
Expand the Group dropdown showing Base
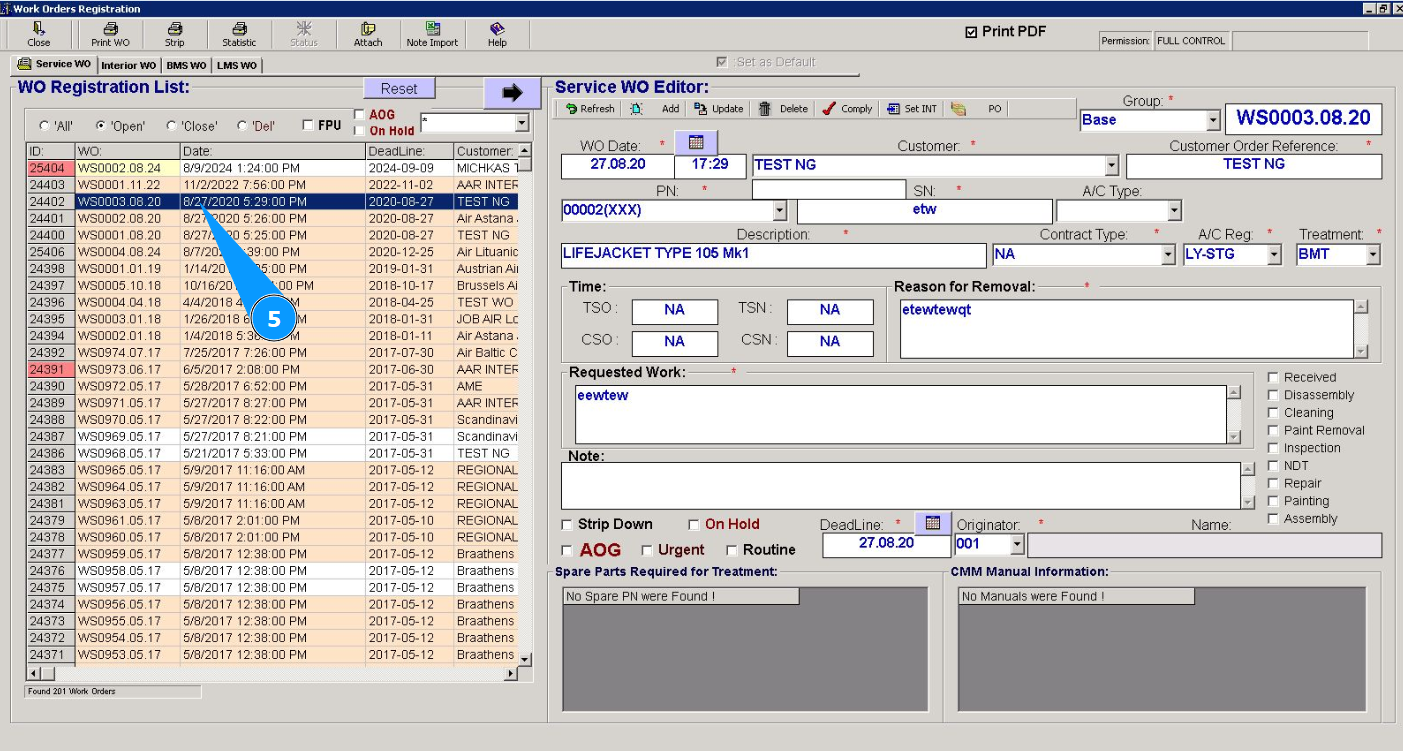[x=1213, y=120]
